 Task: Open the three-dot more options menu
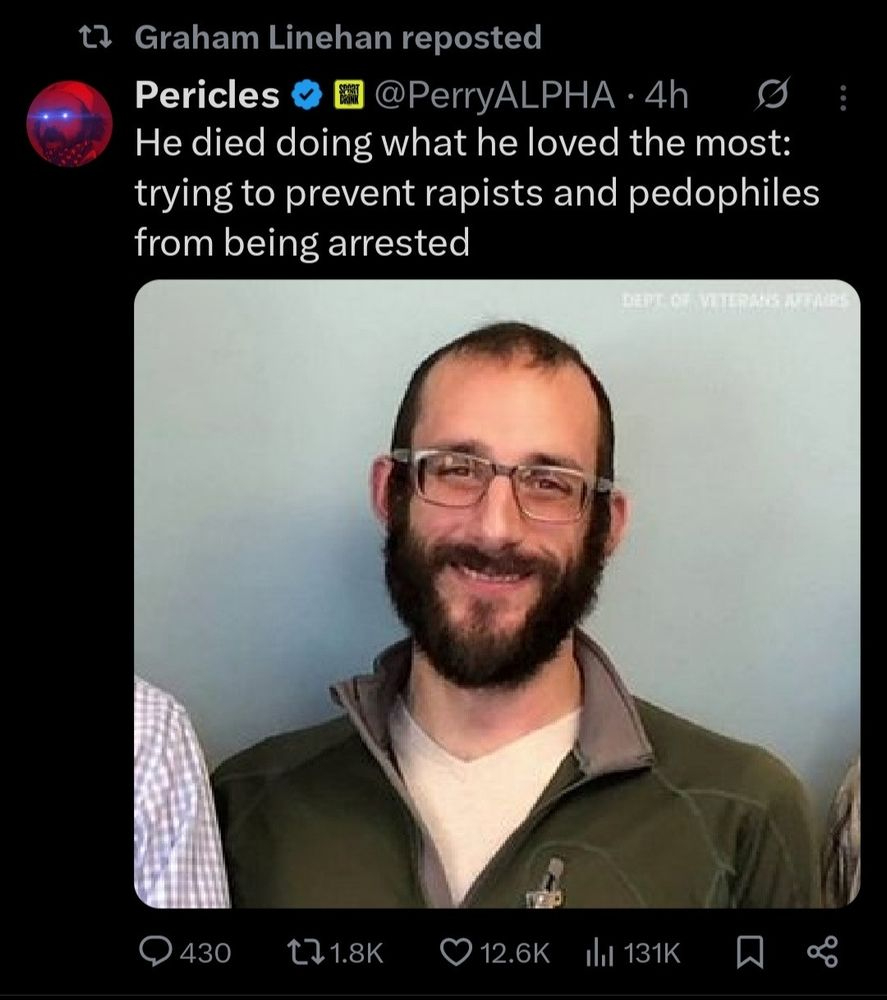pos(842,98)
